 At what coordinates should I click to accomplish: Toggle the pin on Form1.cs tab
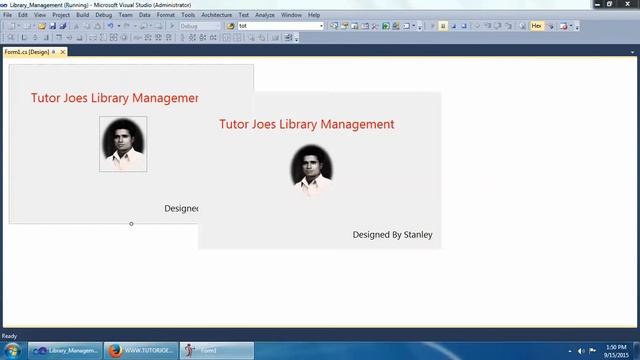54,52
